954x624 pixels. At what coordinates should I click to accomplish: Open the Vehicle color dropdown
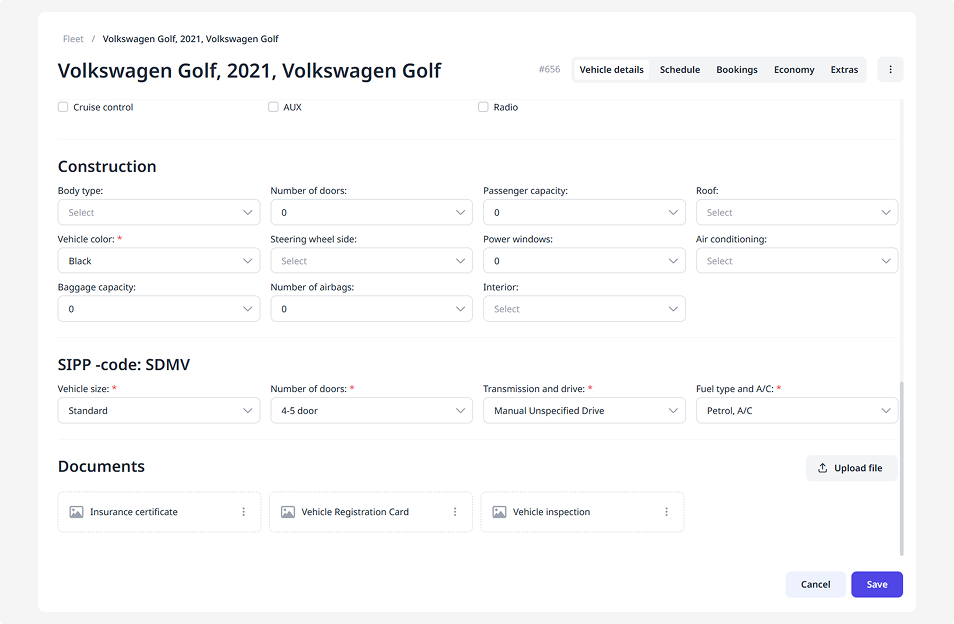pos(158,261)
